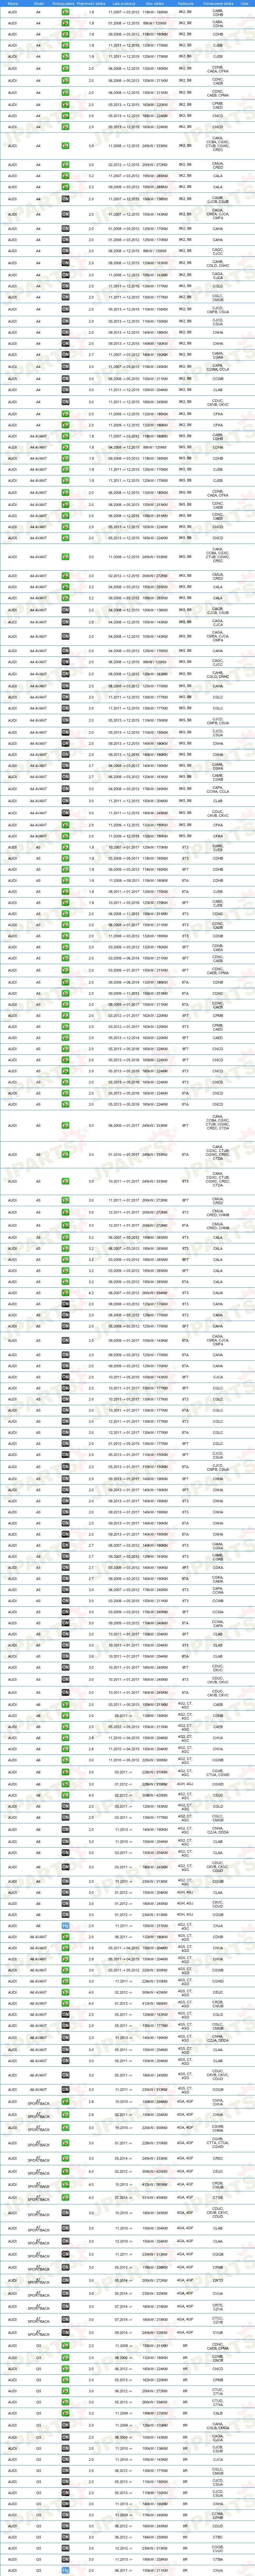The width and height of the screenshot is (255, 2576).
Task: Click the blue fuel icon in the last Q5 row
Action: (65, 2570)
